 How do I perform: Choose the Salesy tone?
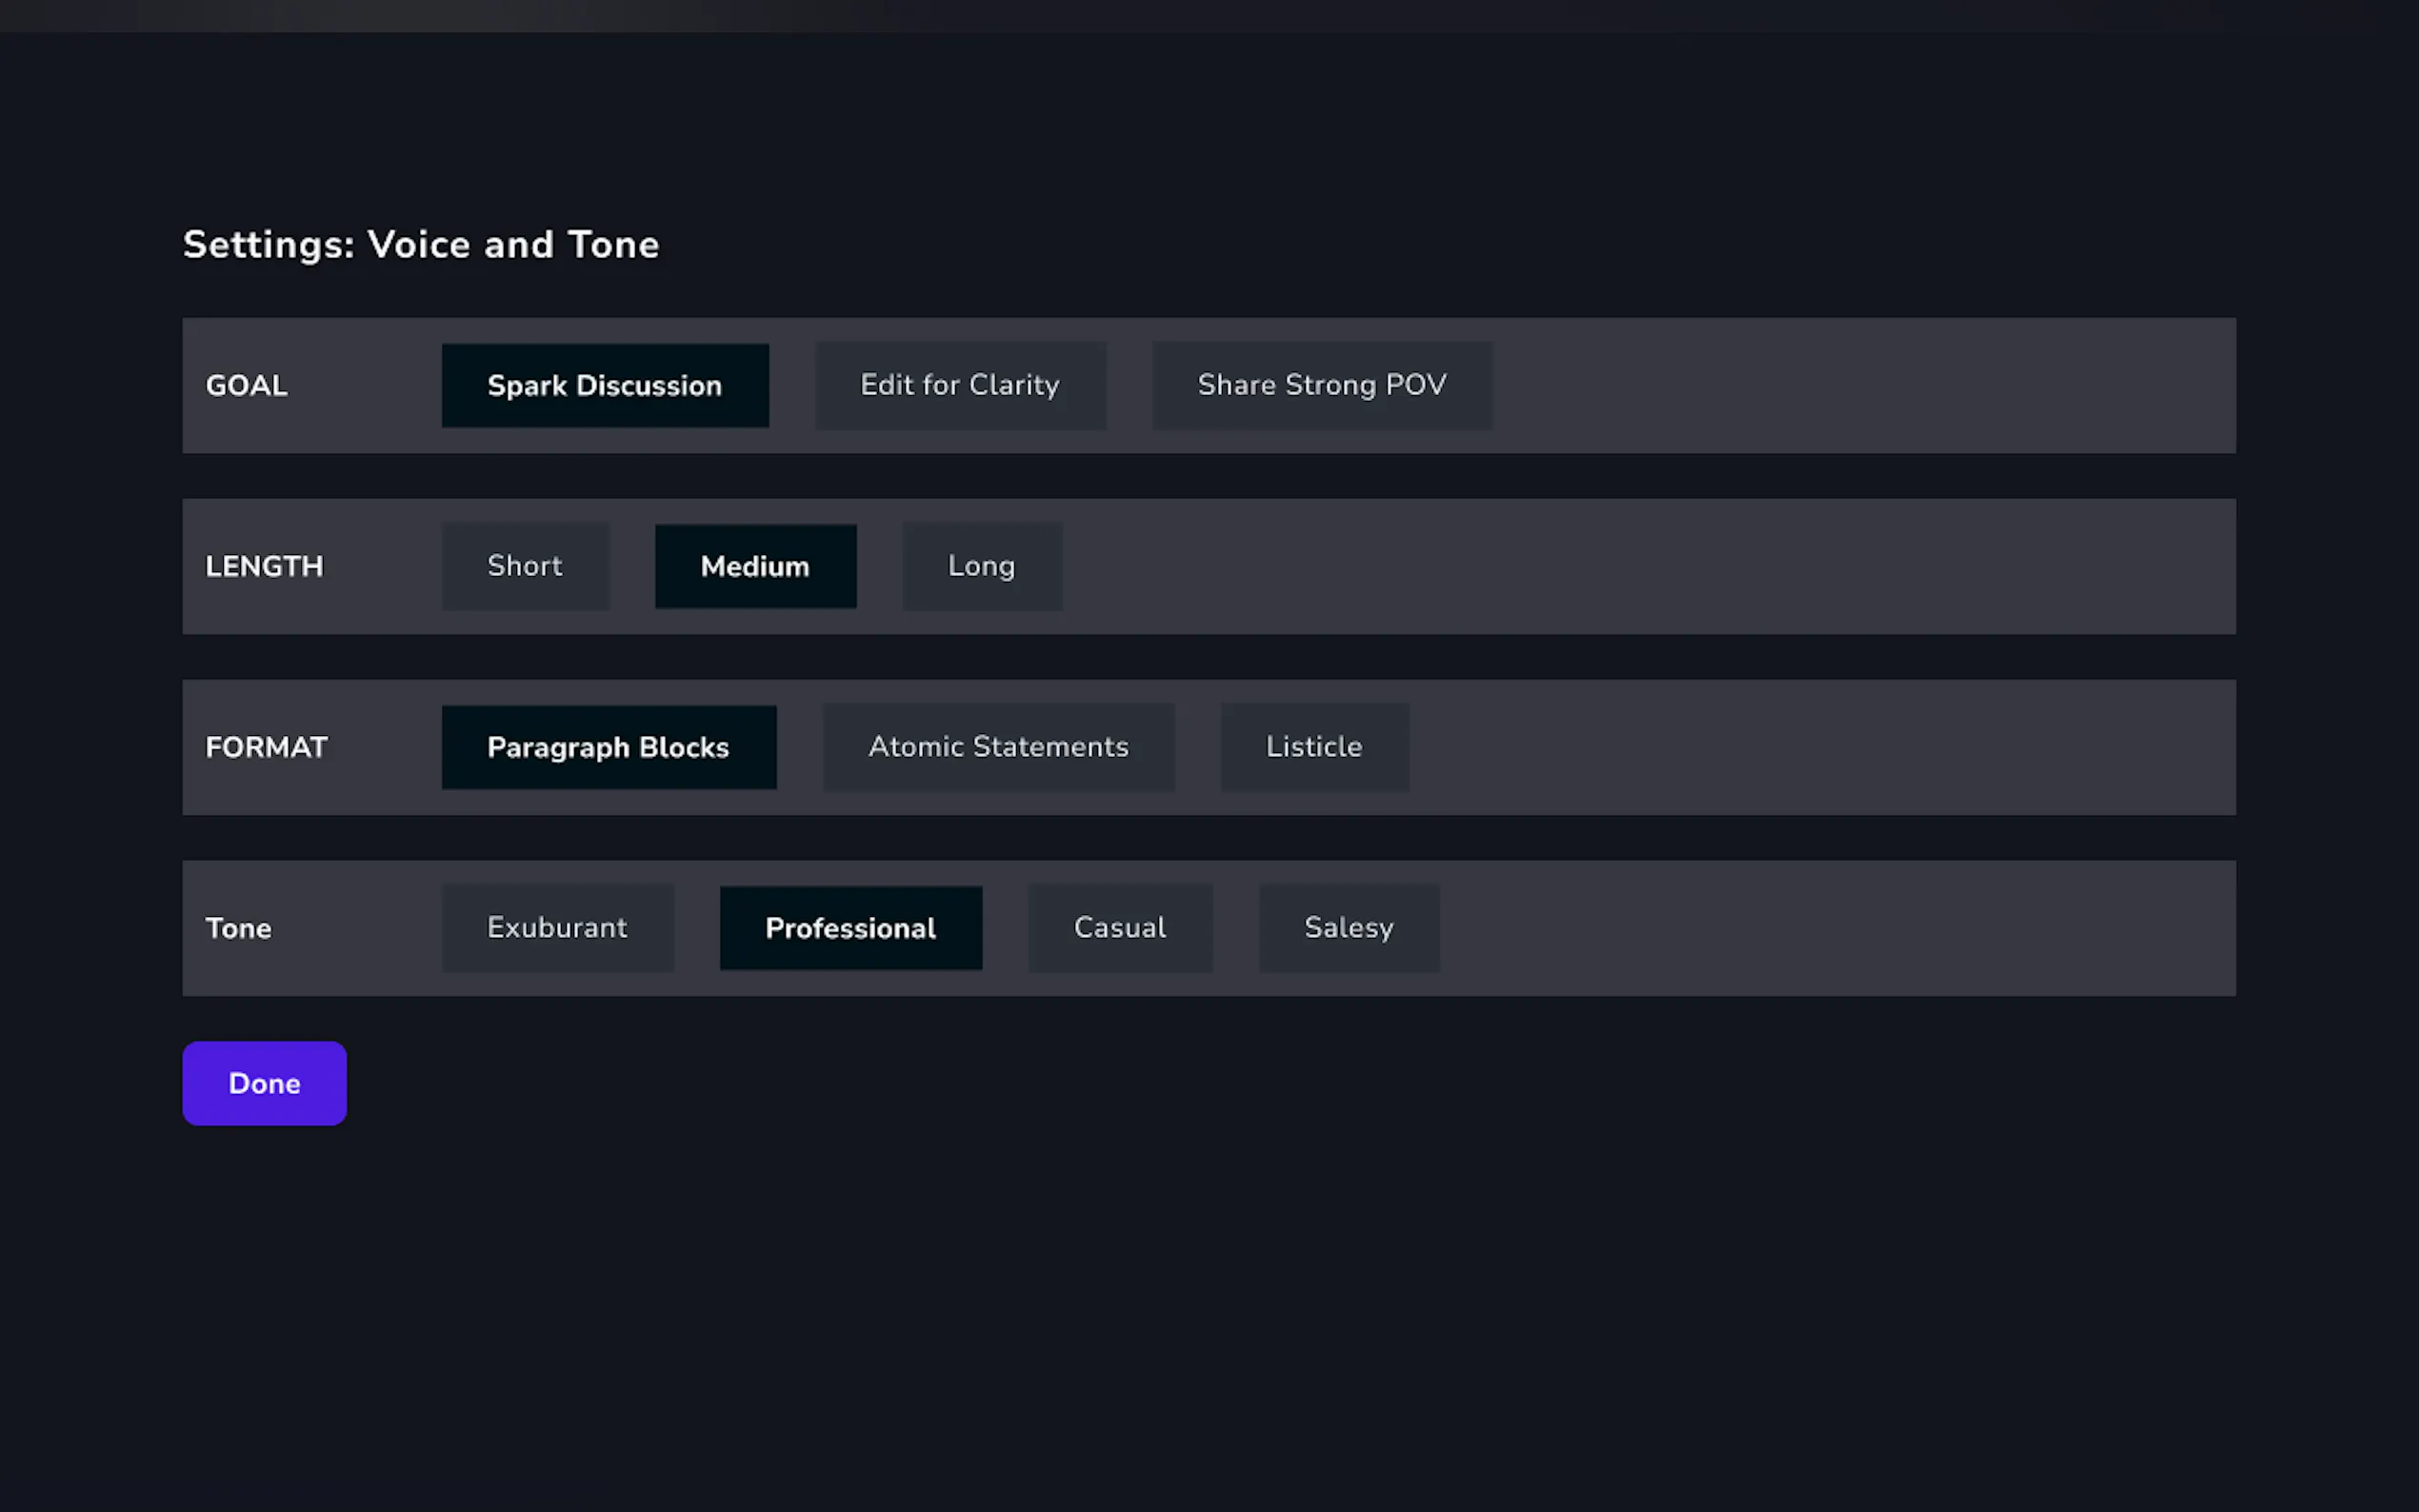[1348, 928]
